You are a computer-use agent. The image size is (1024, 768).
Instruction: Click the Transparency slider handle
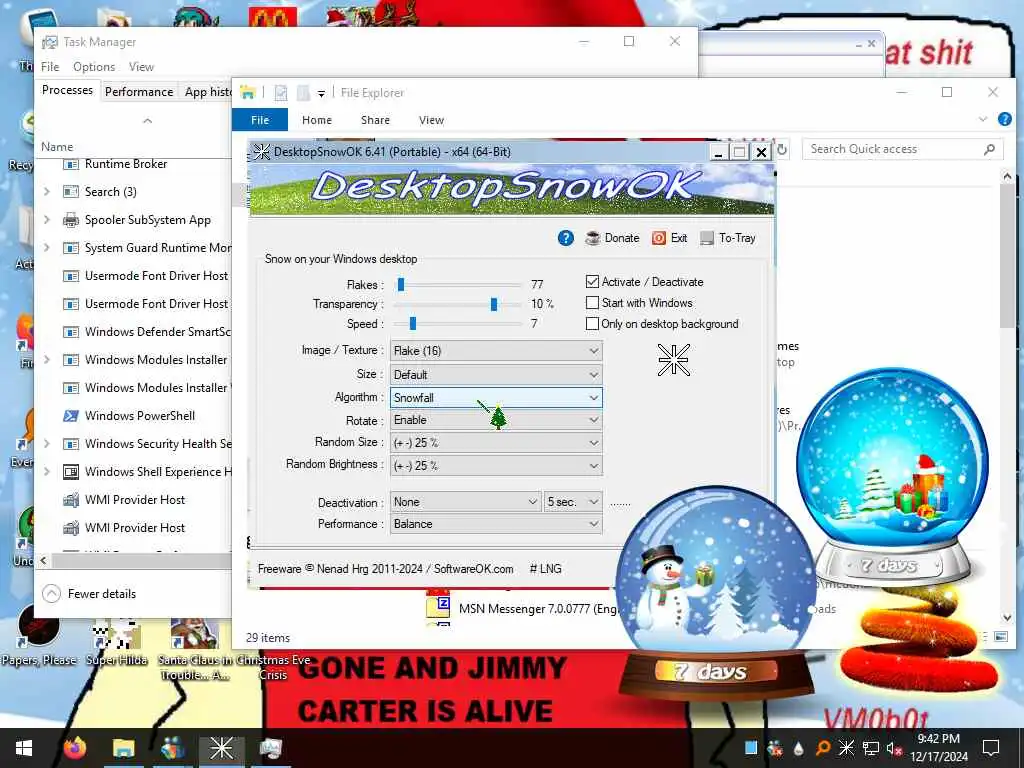(494, 304)
